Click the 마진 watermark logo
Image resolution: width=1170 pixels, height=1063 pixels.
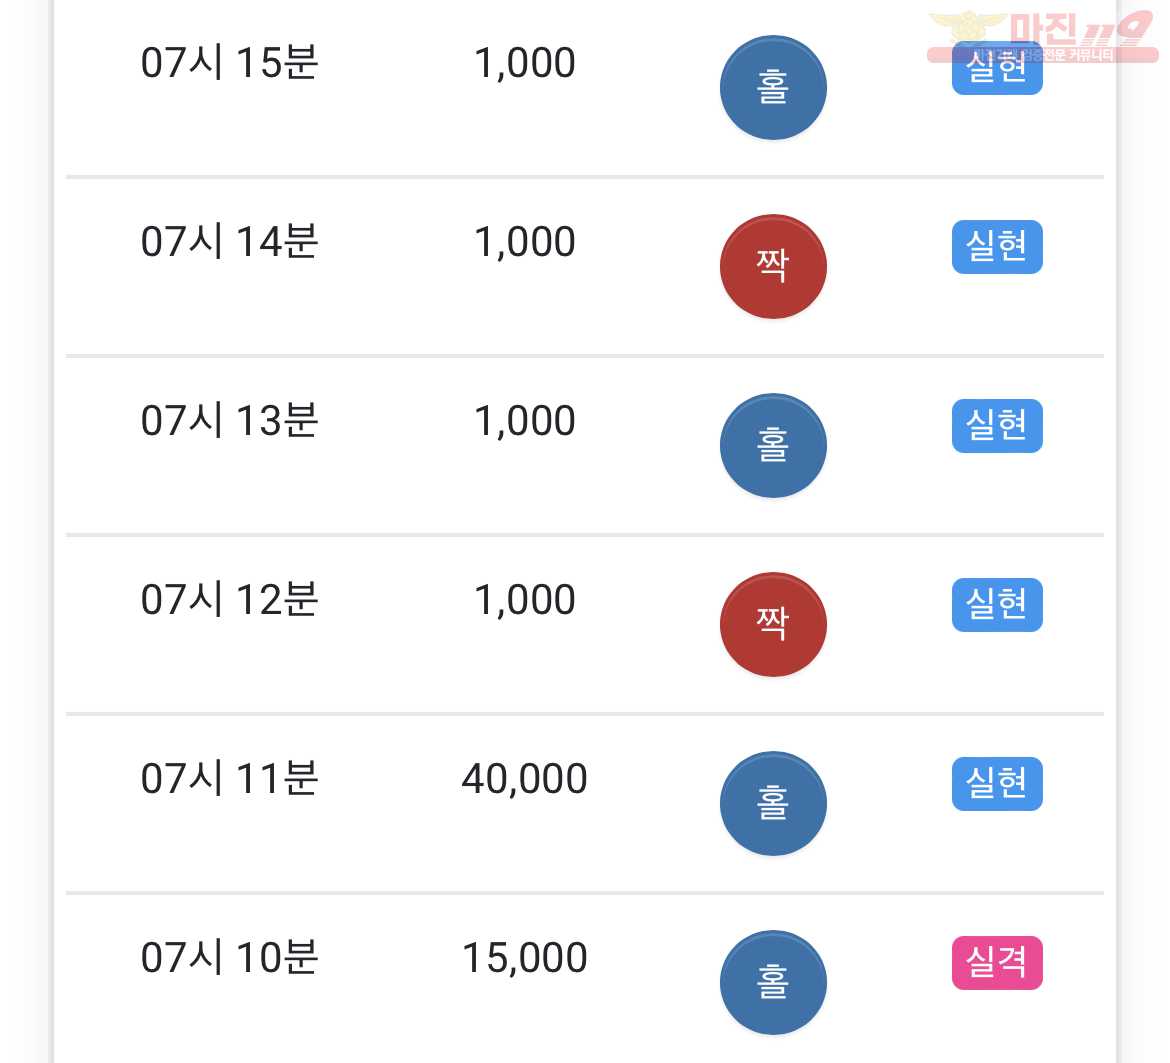(x=1042, y=36)
